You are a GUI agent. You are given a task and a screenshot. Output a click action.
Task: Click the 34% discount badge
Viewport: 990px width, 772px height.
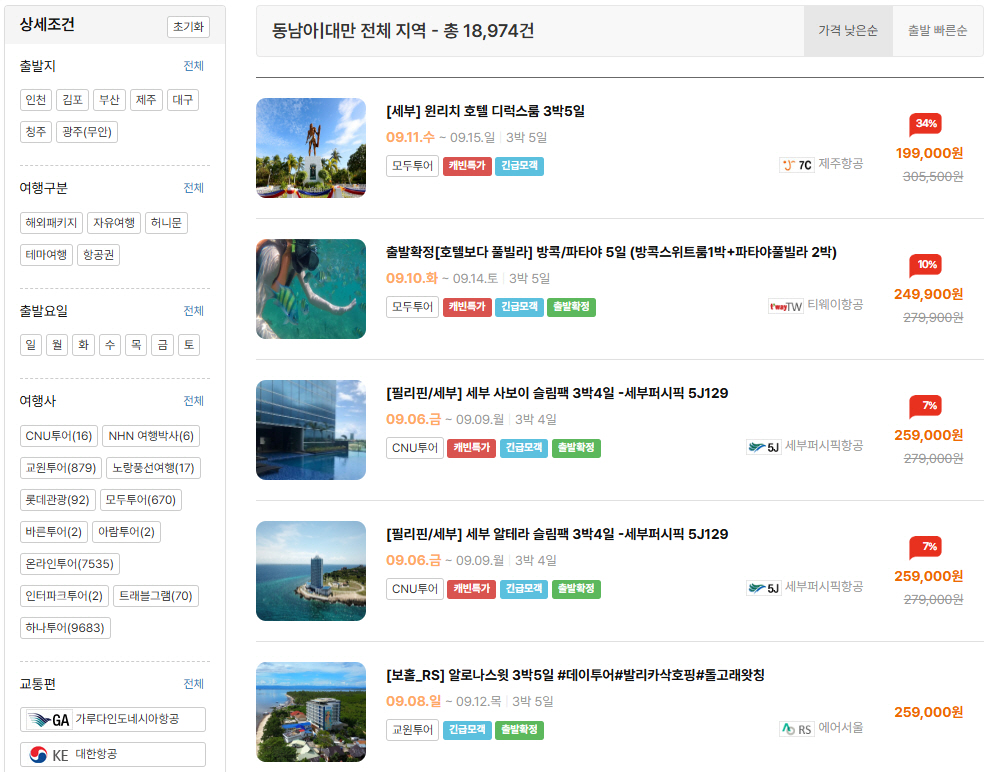(925, 124)
